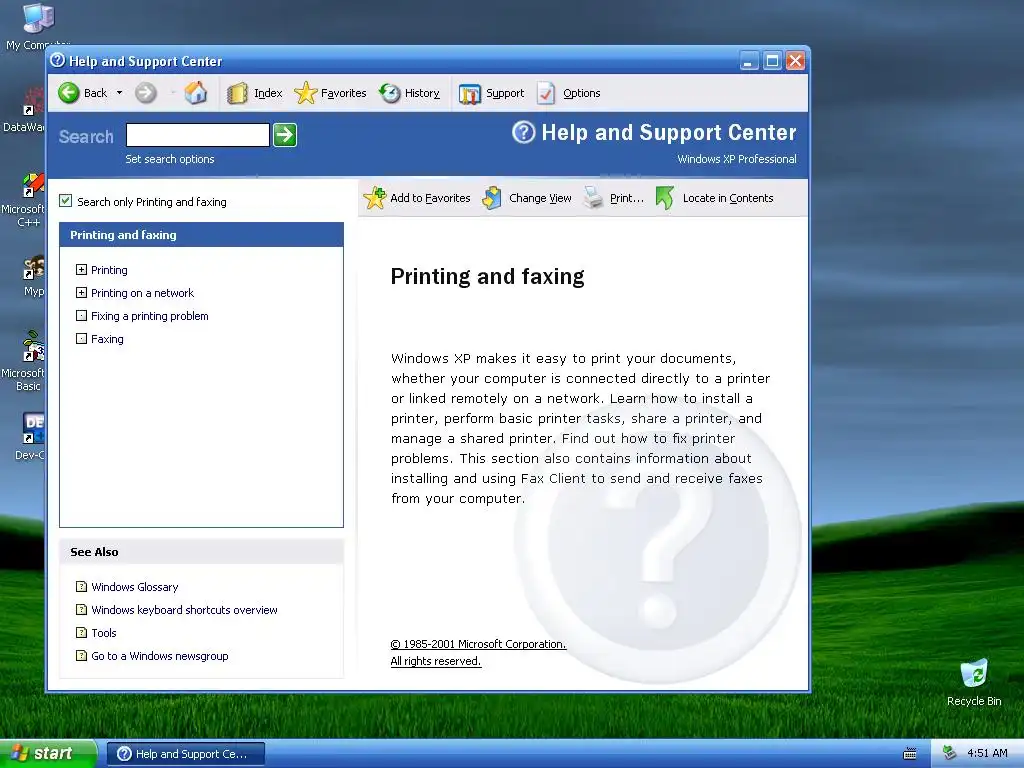This screenshot has width=1024, height=768.
Task: Click the tray safely remove hardware icon
Action: point(950,753)
